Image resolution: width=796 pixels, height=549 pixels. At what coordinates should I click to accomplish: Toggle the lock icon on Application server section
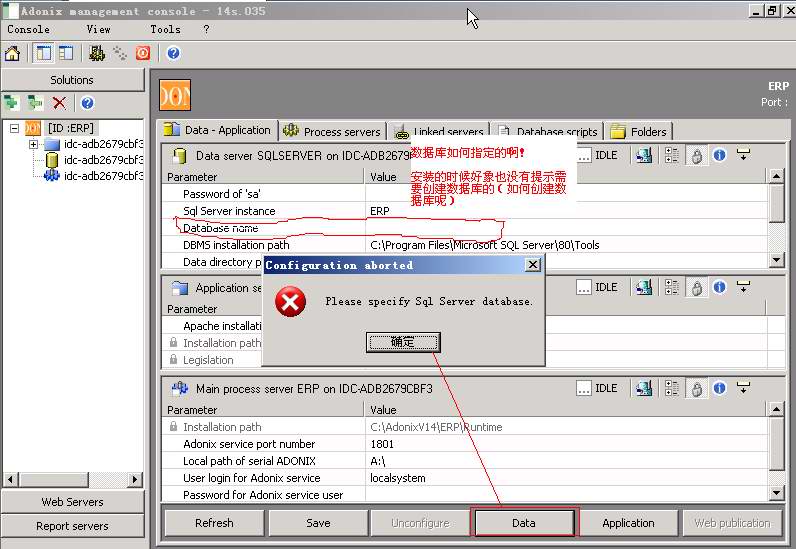point(696,288)
